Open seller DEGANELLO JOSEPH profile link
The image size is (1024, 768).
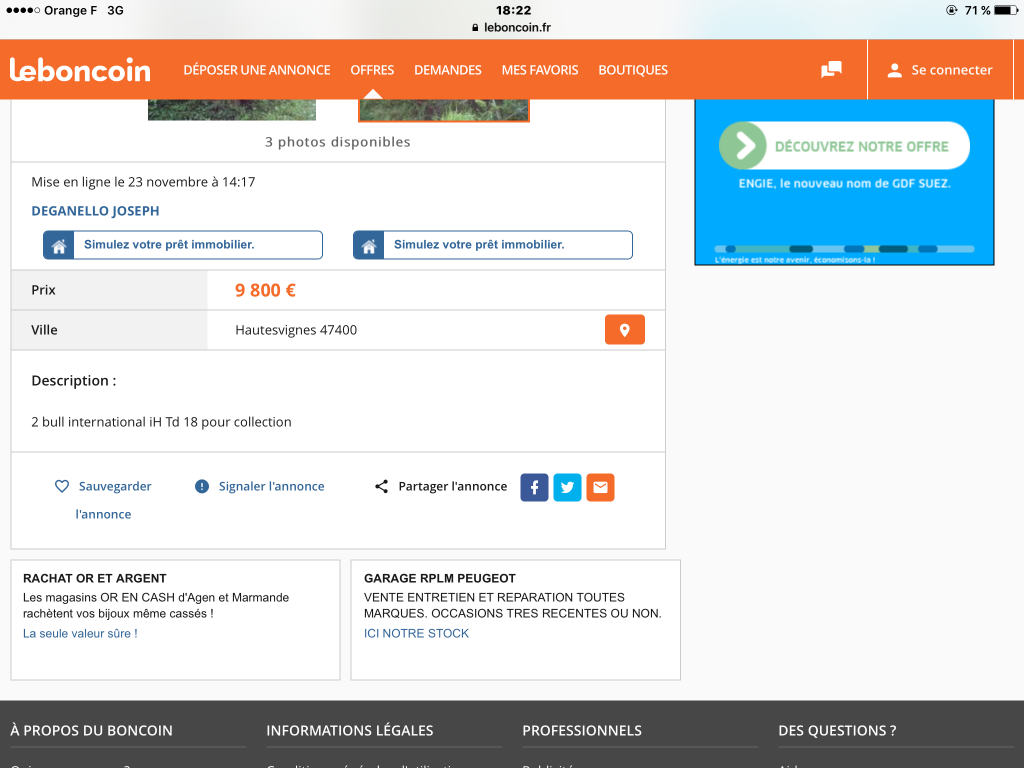(x=95, y=211)
